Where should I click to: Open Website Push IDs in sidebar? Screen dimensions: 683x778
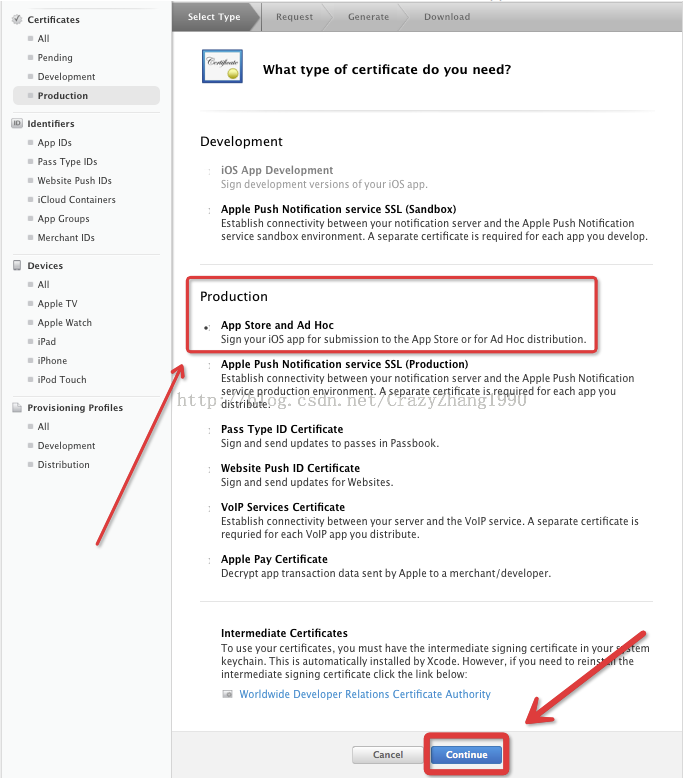pos(74,180)
